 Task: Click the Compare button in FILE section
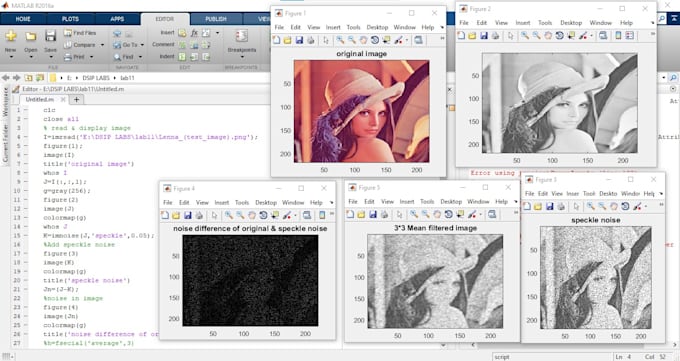point(80,45)
